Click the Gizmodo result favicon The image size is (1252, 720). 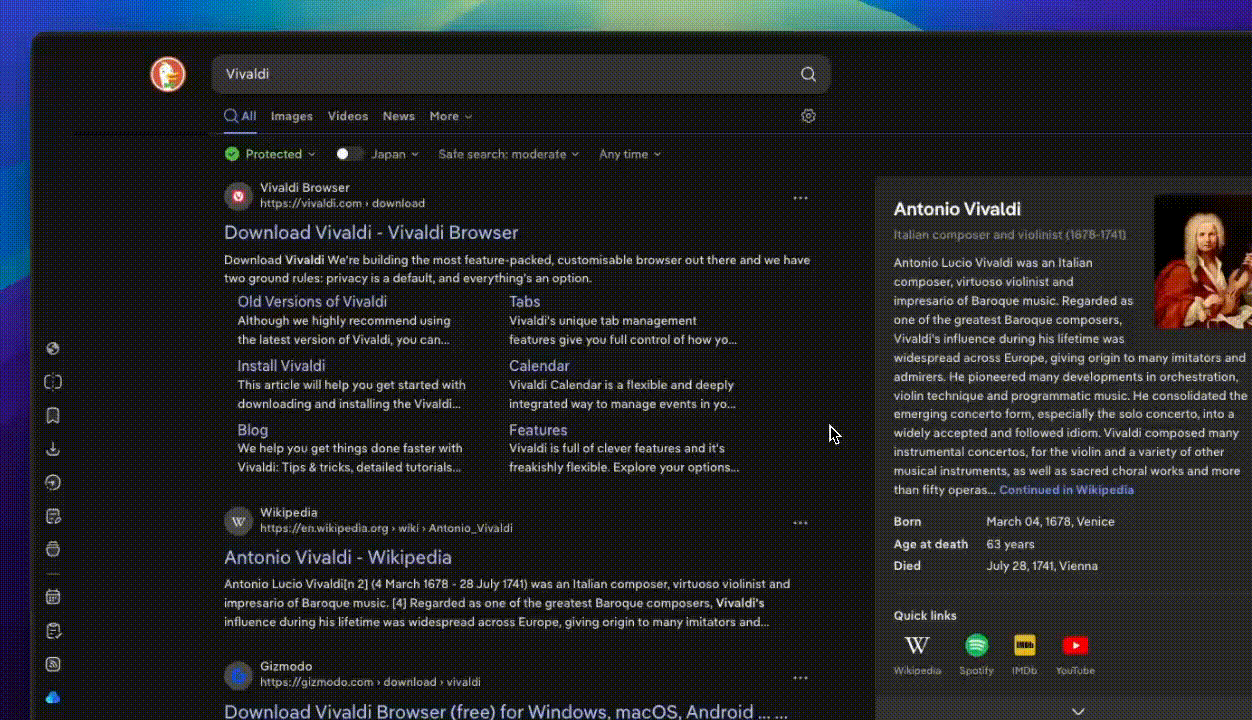point(238,675)
